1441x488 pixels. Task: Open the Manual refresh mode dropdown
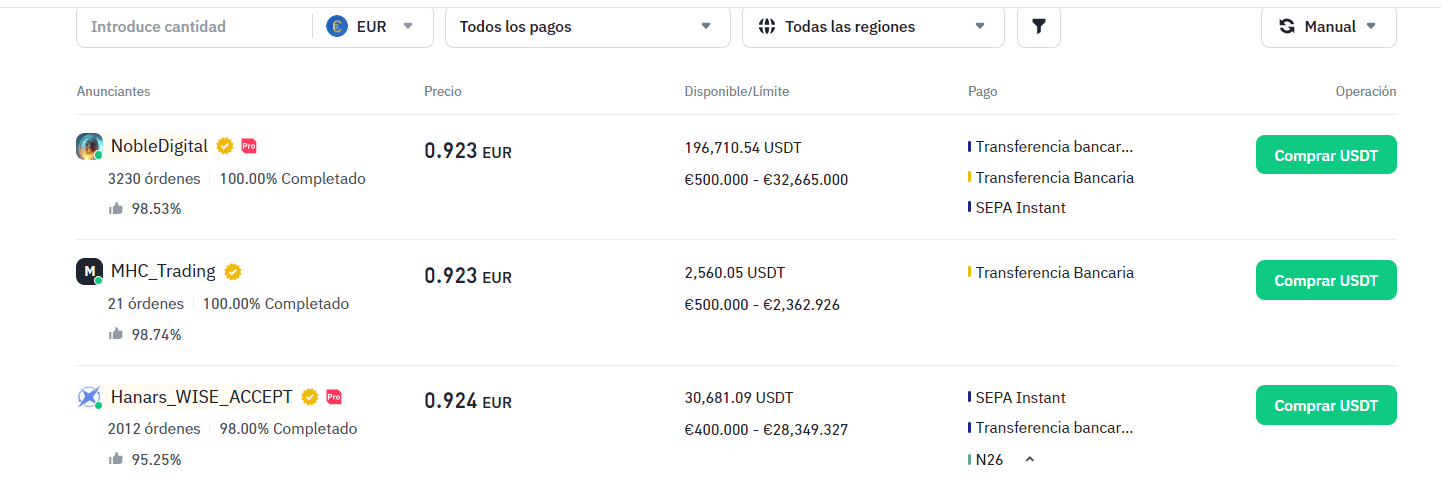(1329, 27)
